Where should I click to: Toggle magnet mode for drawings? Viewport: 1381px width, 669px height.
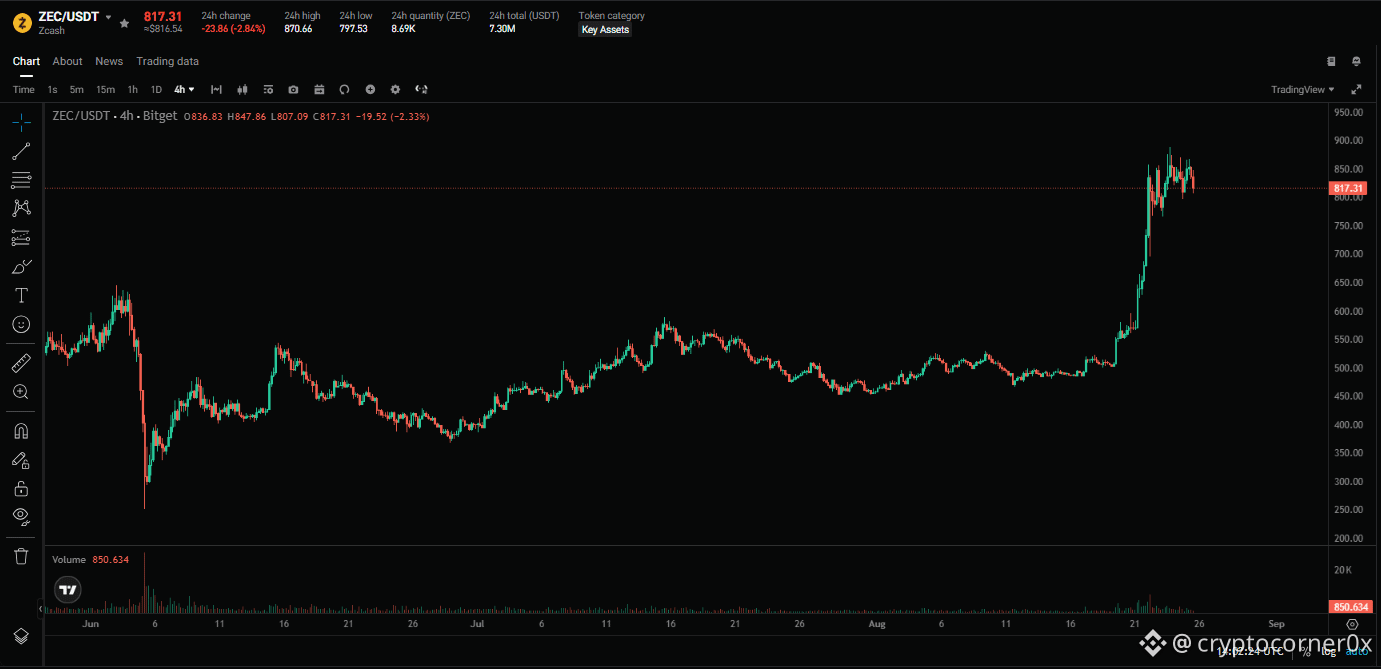(21, 431)
